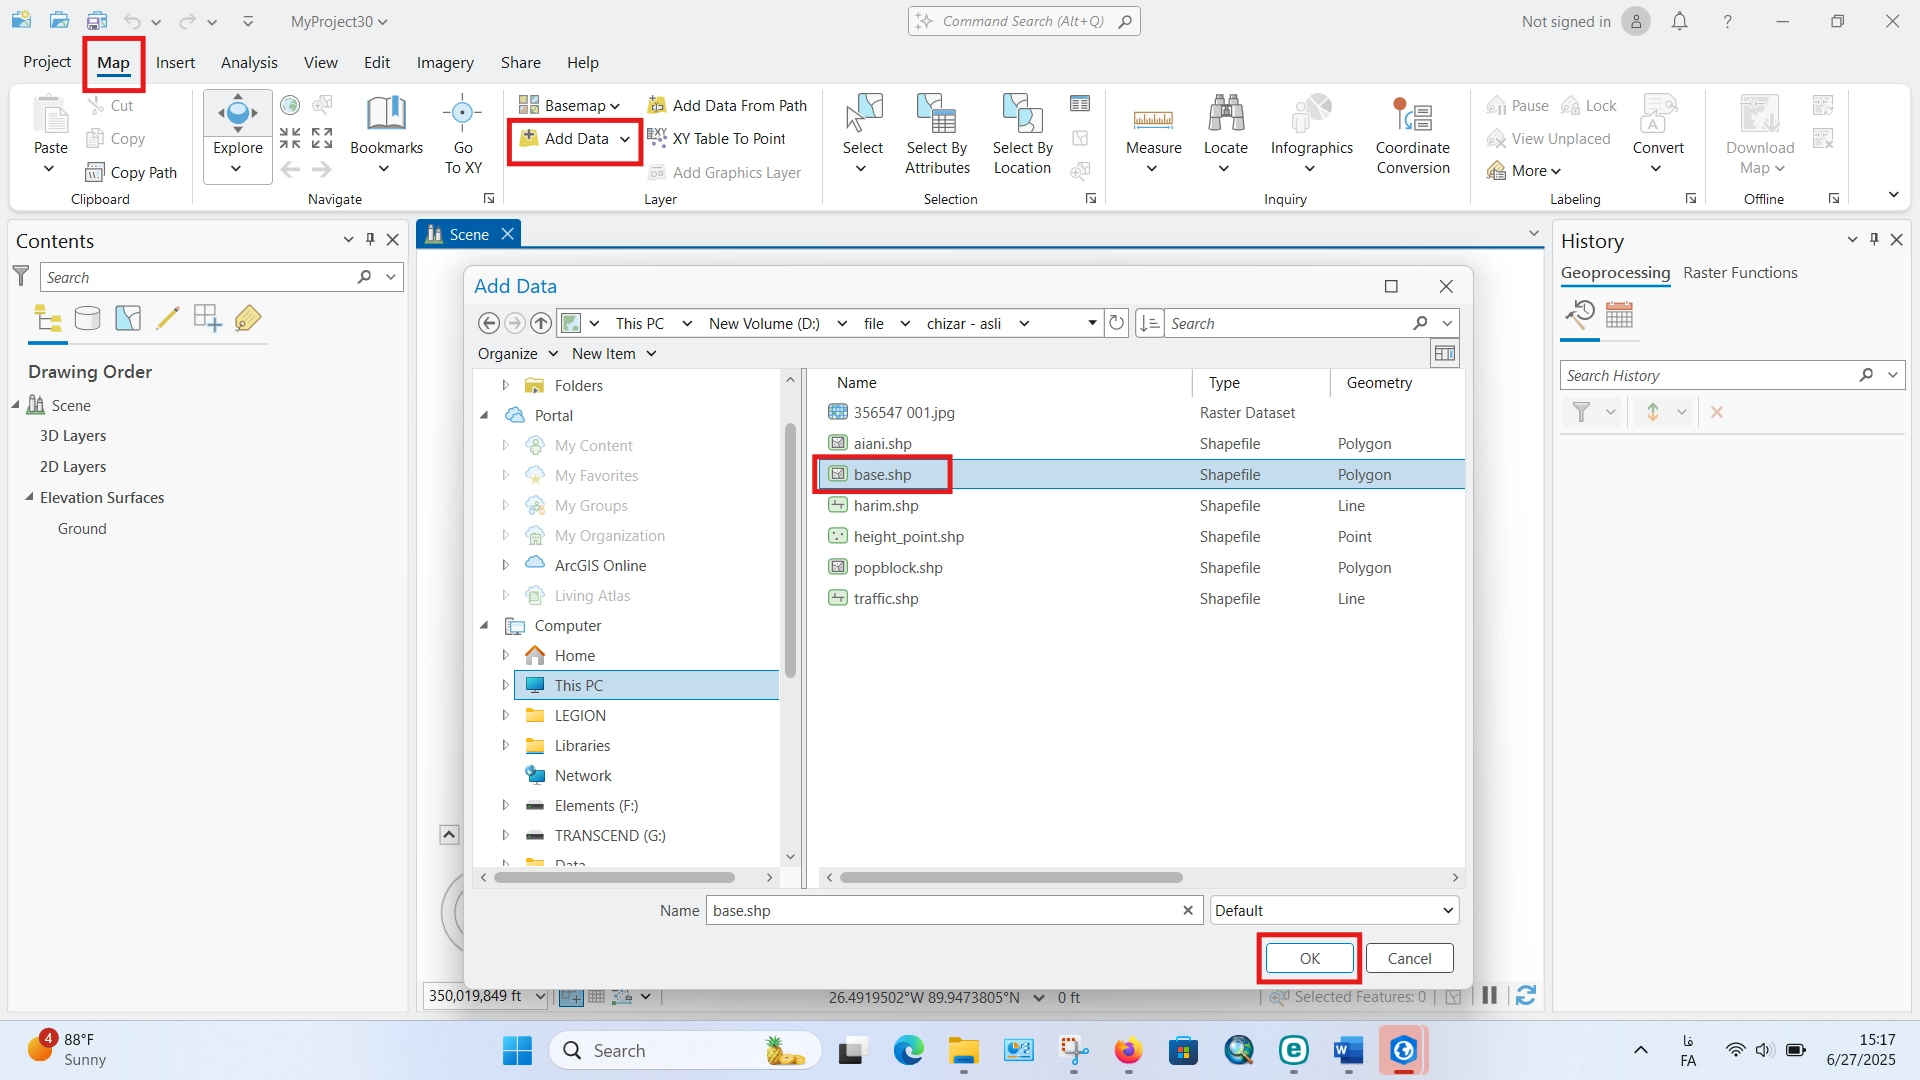Click the Windows Start button
Viewport: 1920px width, 1080px height.
517,1051
